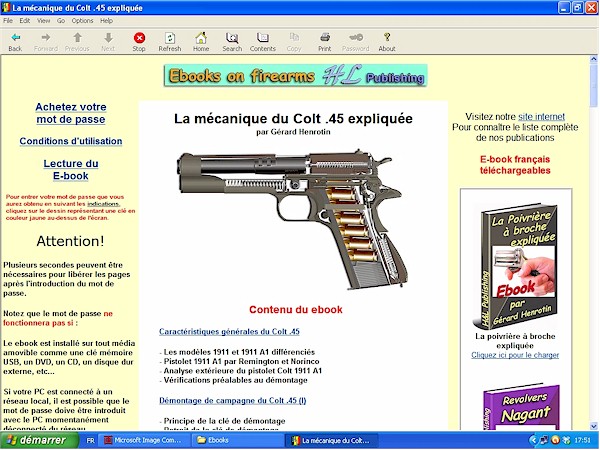Click the 'Revolvers Nagant' book cover
Screen dimensions: 600x450
pos(521,408)
